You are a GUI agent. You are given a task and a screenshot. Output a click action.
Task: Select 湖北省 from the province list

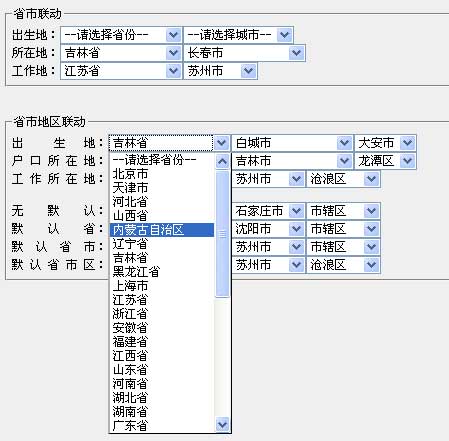tap(162, 398)
